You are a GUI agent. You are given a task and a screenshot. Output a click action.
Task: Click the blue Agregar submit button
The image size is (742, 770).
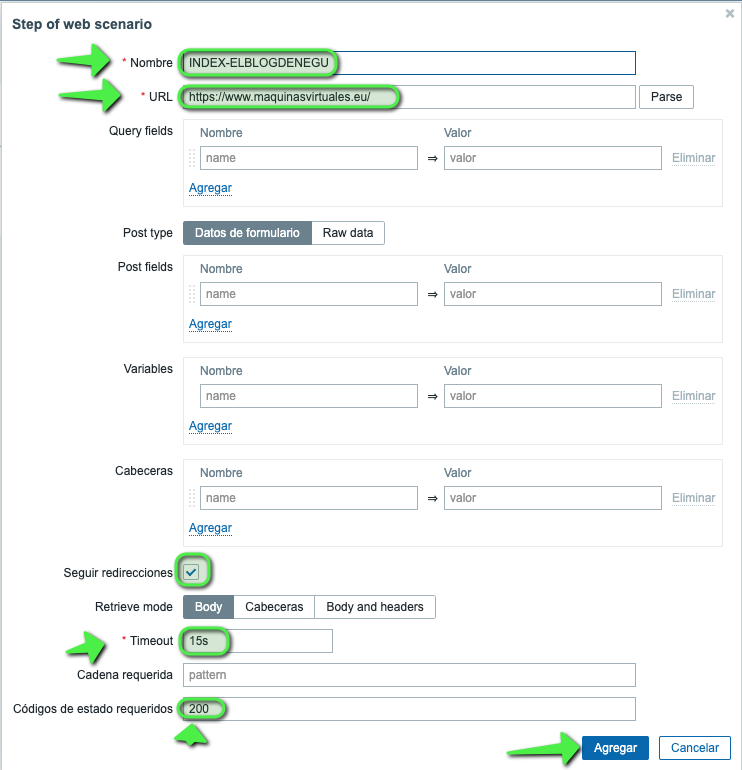(616, 748)
